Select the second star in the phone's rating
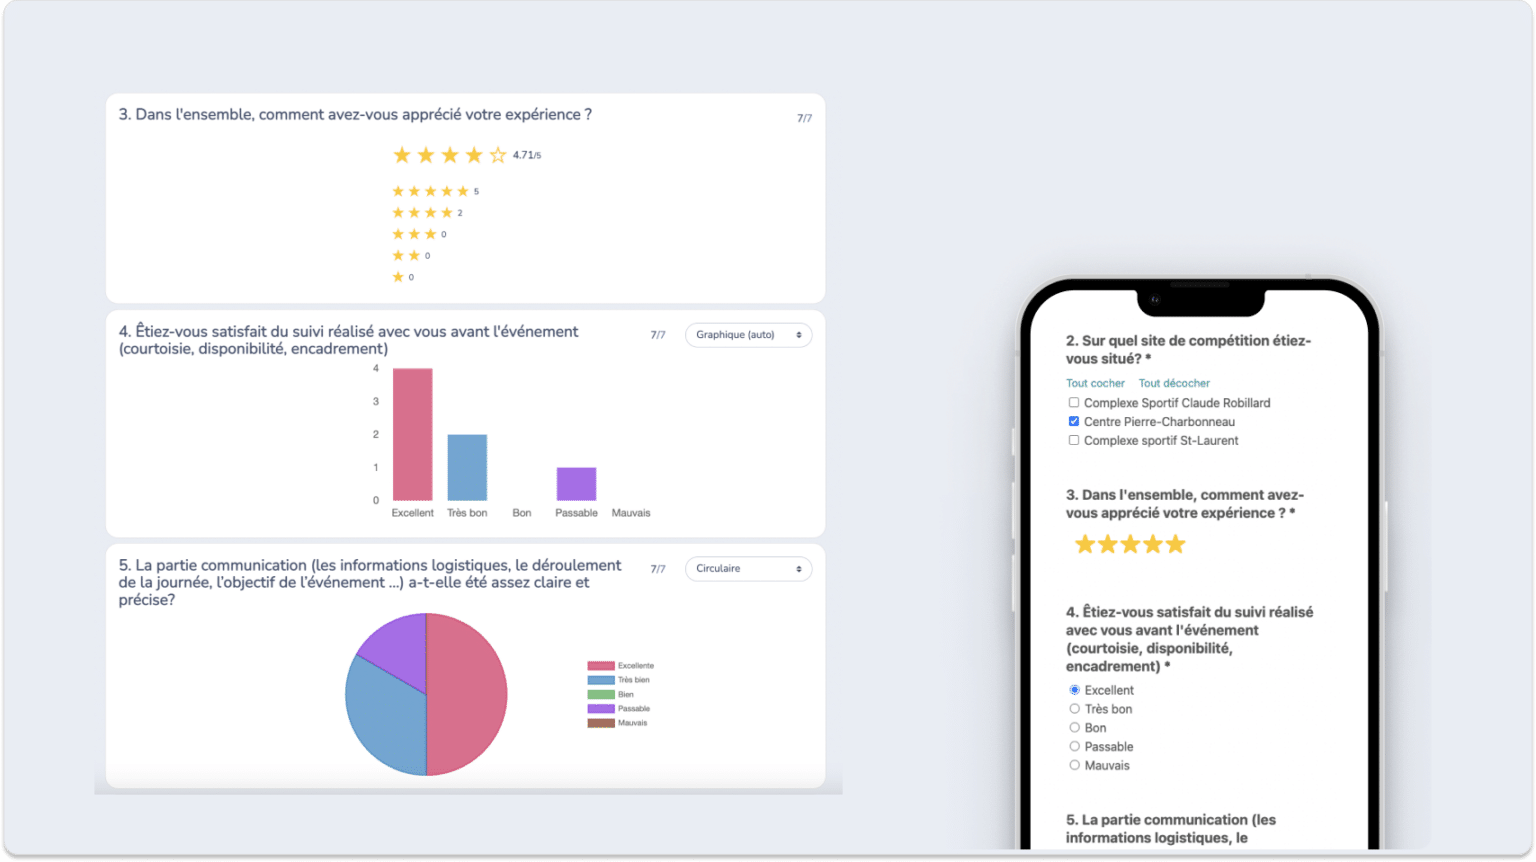 coord(1108,544)
